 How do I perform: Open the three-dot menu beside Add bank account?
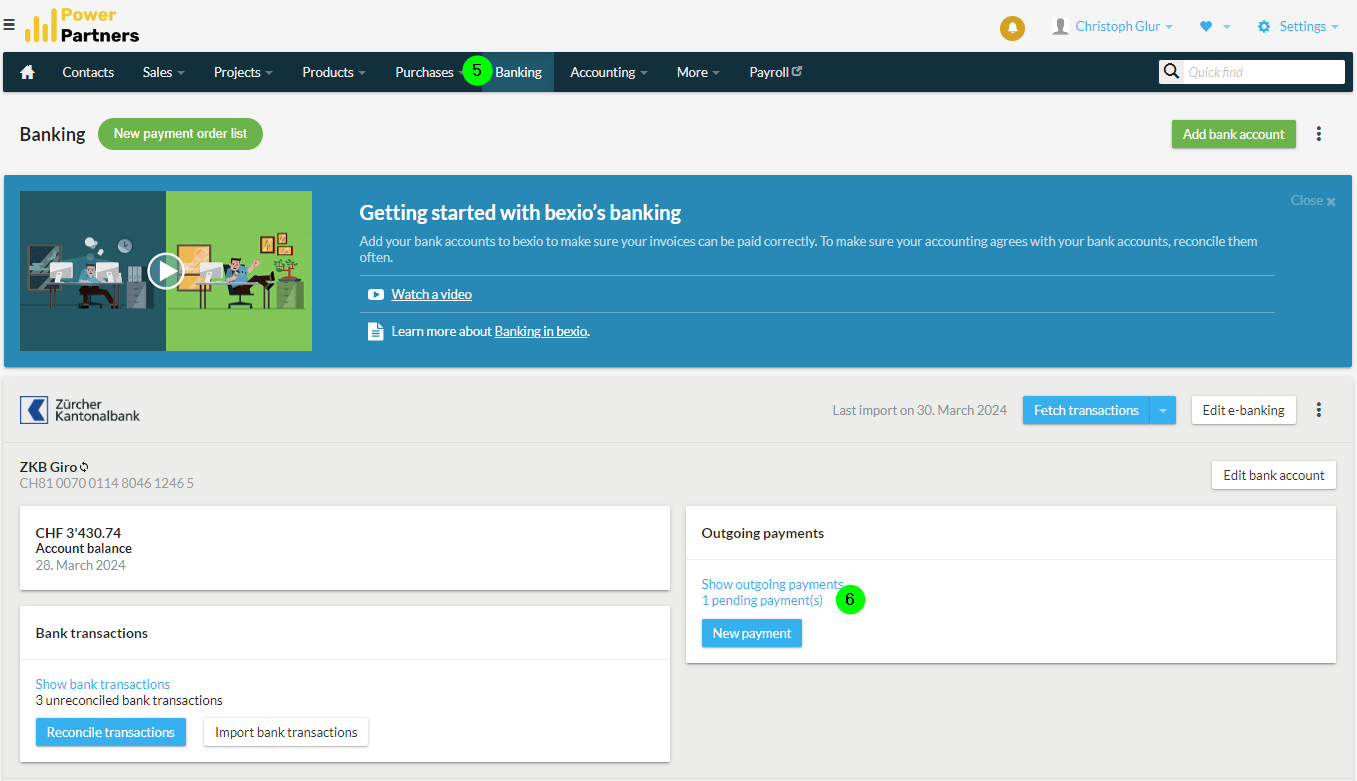tap(1319, 134)
